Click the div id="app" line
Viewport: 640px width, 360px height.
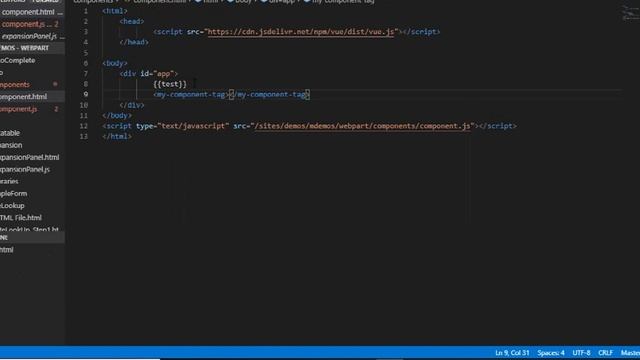click(149, 74)
